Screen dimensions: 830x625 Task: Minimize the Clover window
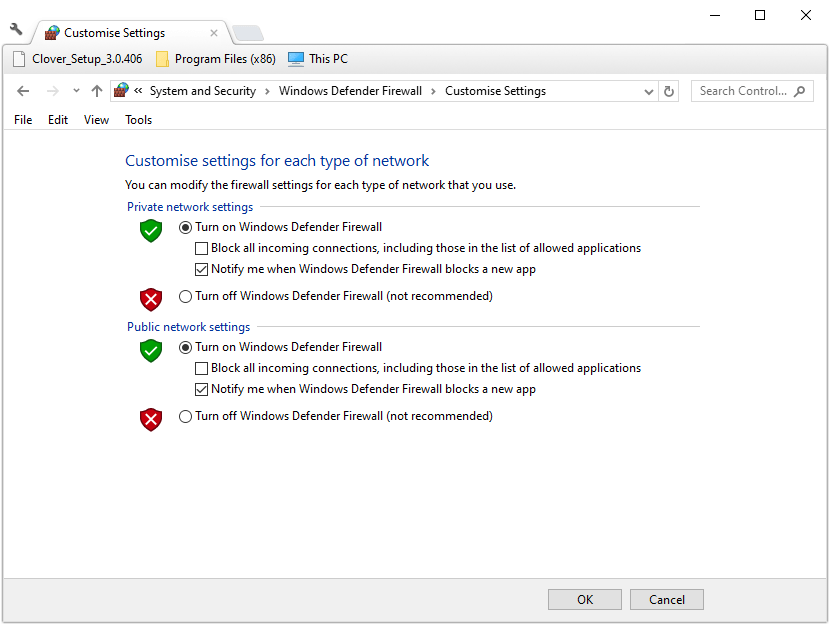coord(715,15)
